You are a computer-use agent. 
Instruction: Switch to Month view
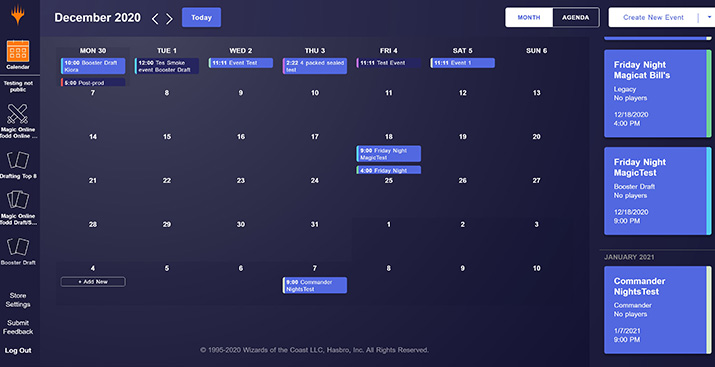point(529,17)
